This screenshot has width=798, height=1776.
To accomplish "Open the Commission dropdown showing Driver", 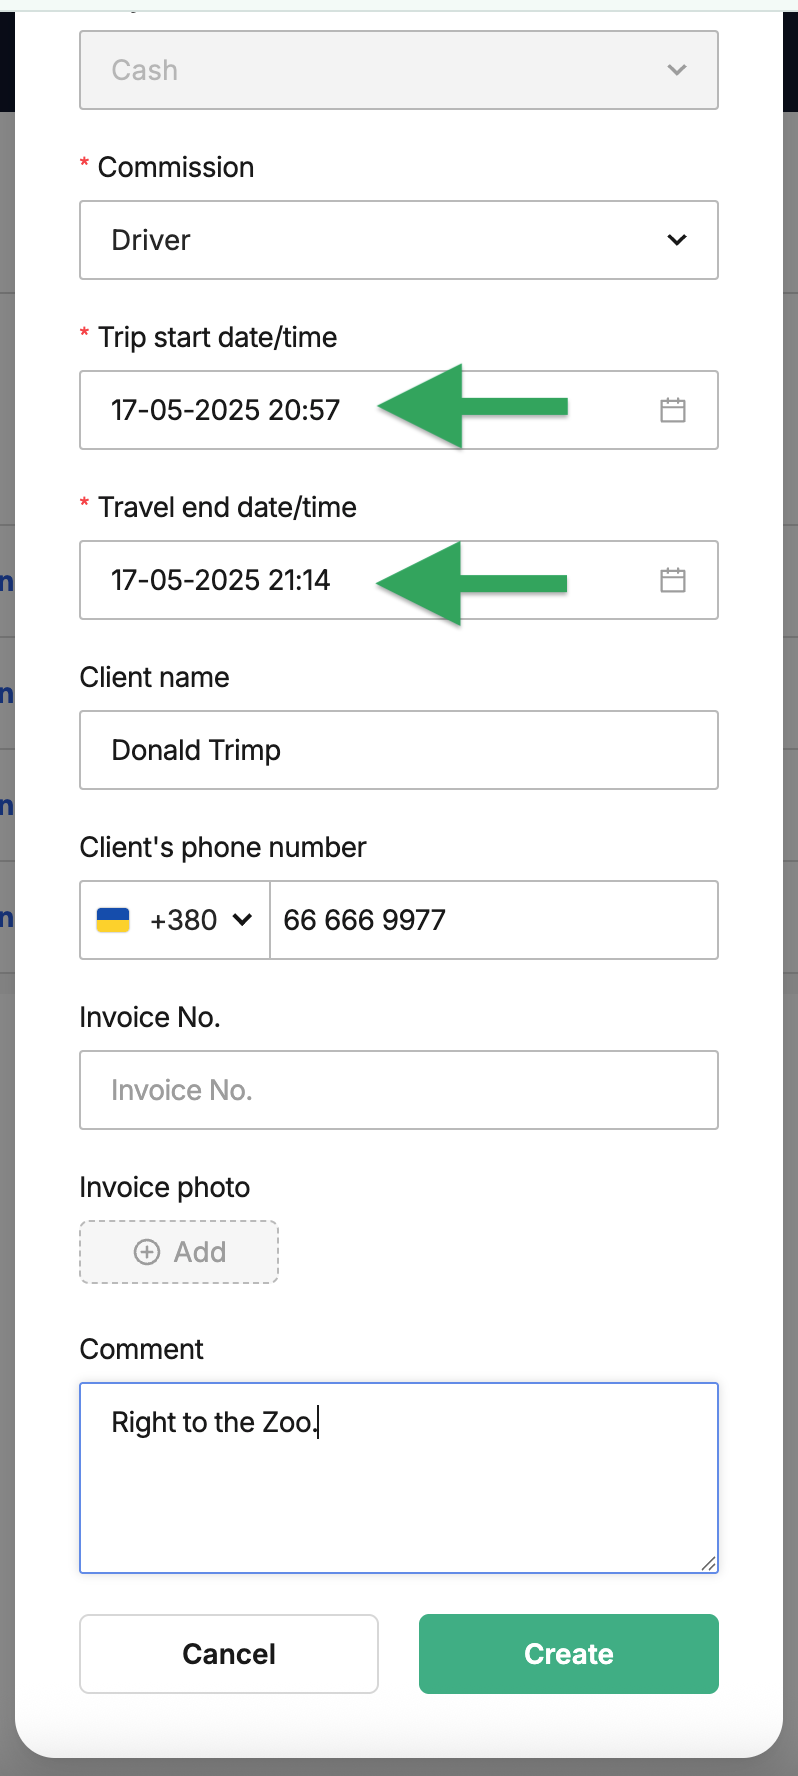I will (x=399, y=240).
